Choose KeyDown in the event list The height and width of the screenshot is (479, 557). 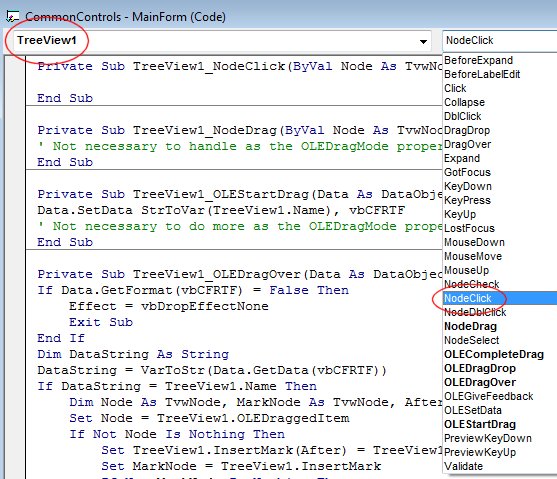point(468,186)
